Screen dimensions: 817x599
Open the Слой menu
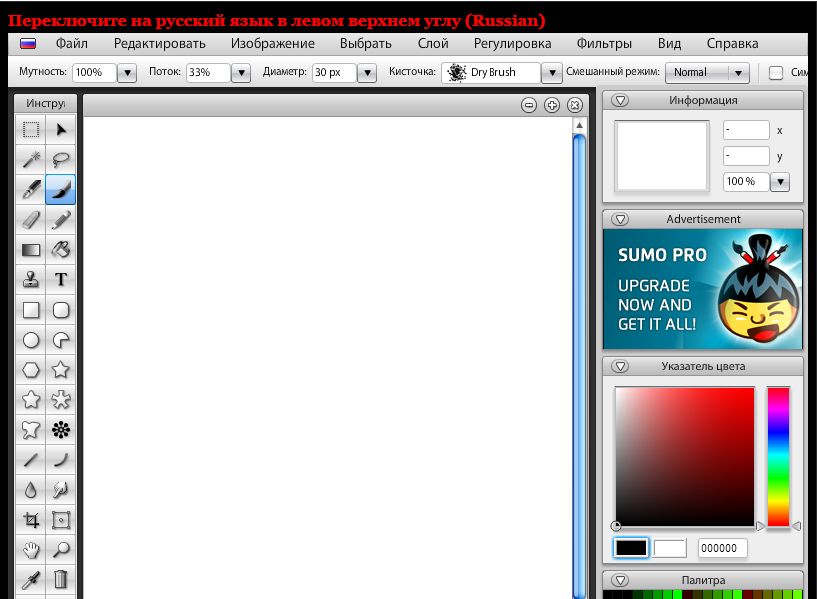coord(433,44)
